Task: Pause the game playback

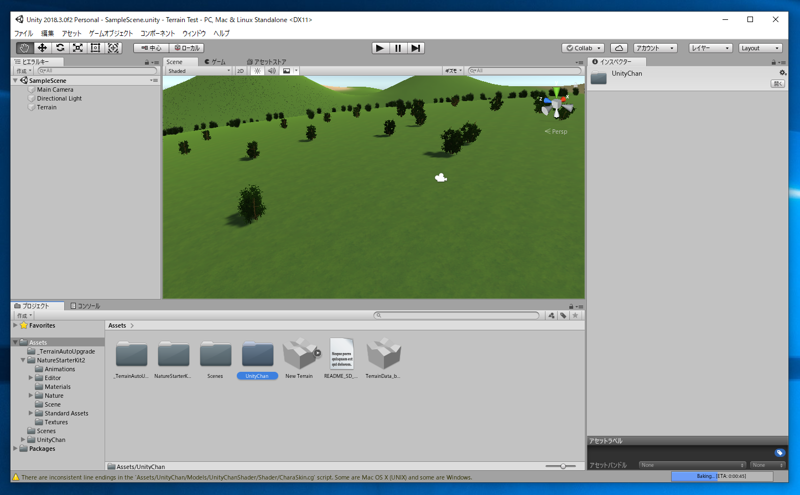Action: (x=398, y=48)
